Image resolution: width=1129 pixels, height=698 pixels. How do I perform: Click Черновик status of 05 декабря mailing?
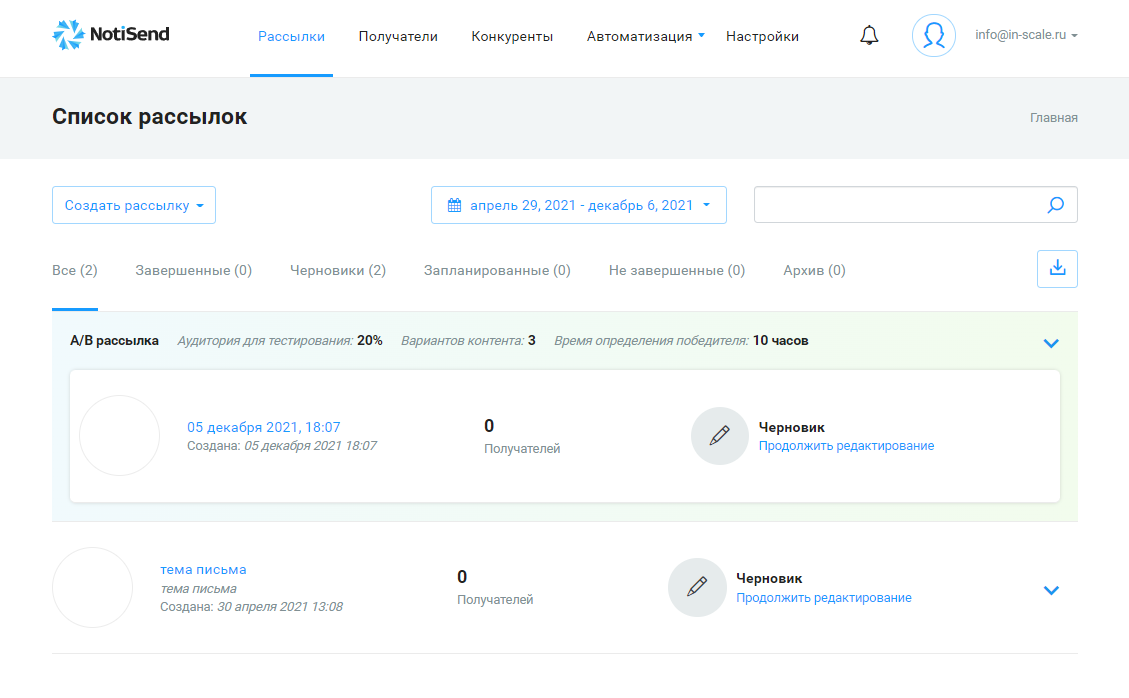[x=791, y=427]
